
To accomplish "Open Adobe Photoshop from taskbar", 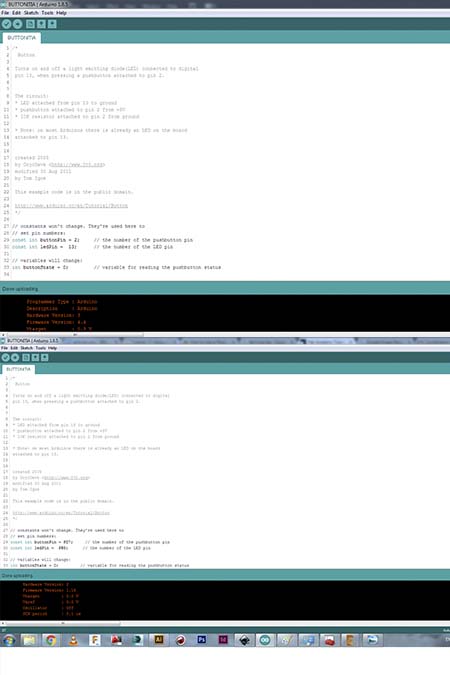I will pyautogui.click(x=201, y=640).
